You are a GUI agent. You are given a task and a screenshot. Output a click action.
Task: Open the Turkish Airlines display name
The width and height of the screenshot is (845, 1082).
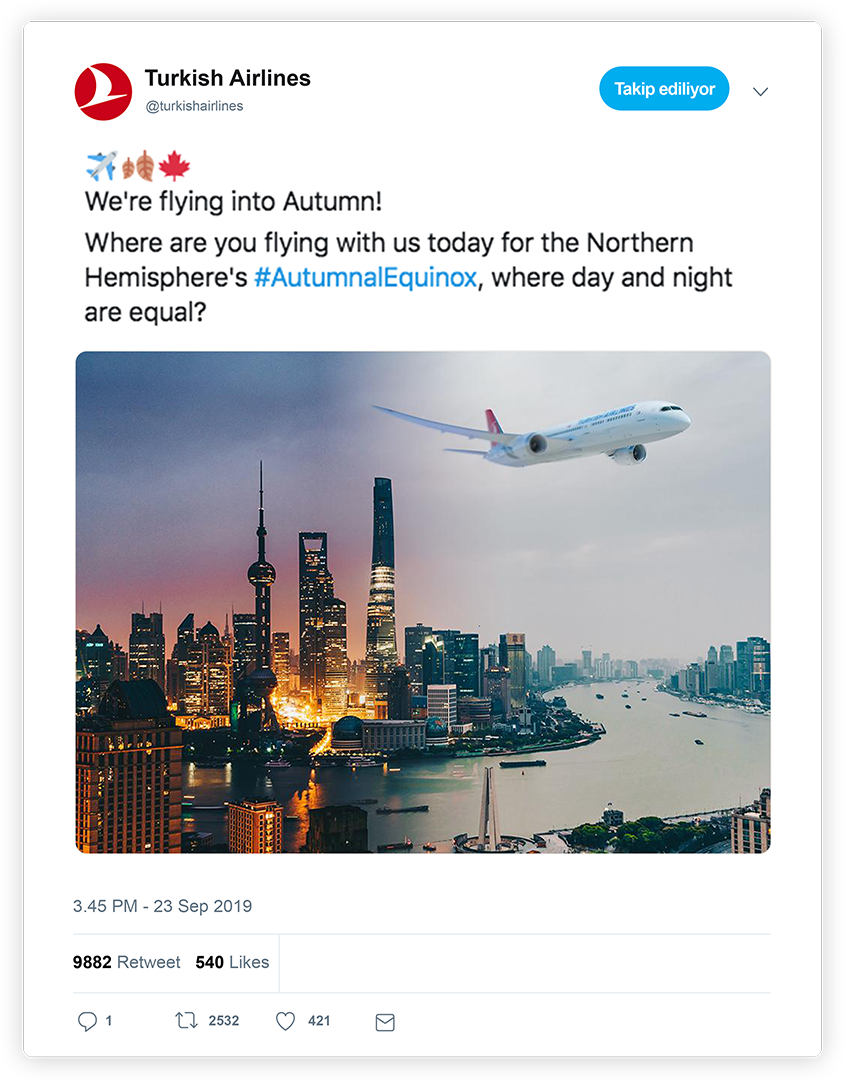pyautogui.click(x=227, y=78)
